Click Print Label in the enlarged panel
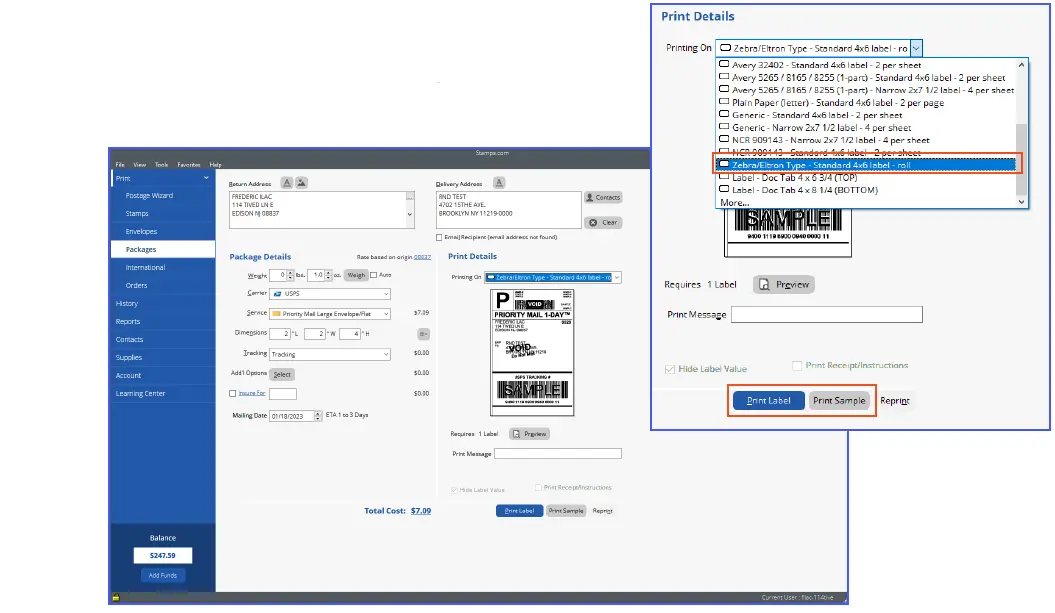Screen dimensions: 1055x613 768,400
